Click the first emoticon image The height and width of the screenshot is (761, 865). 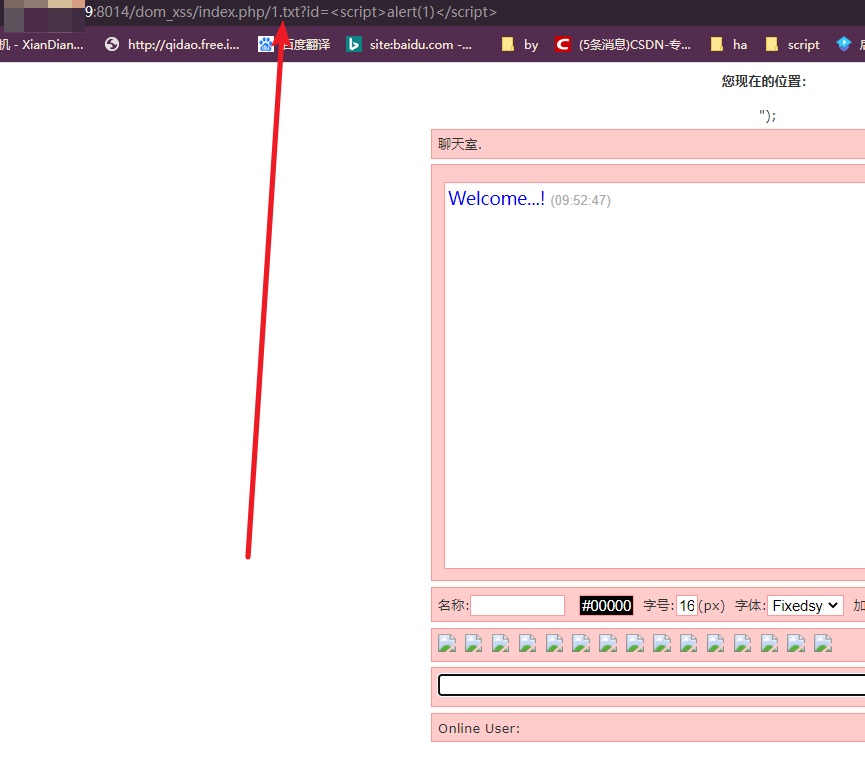447,643
